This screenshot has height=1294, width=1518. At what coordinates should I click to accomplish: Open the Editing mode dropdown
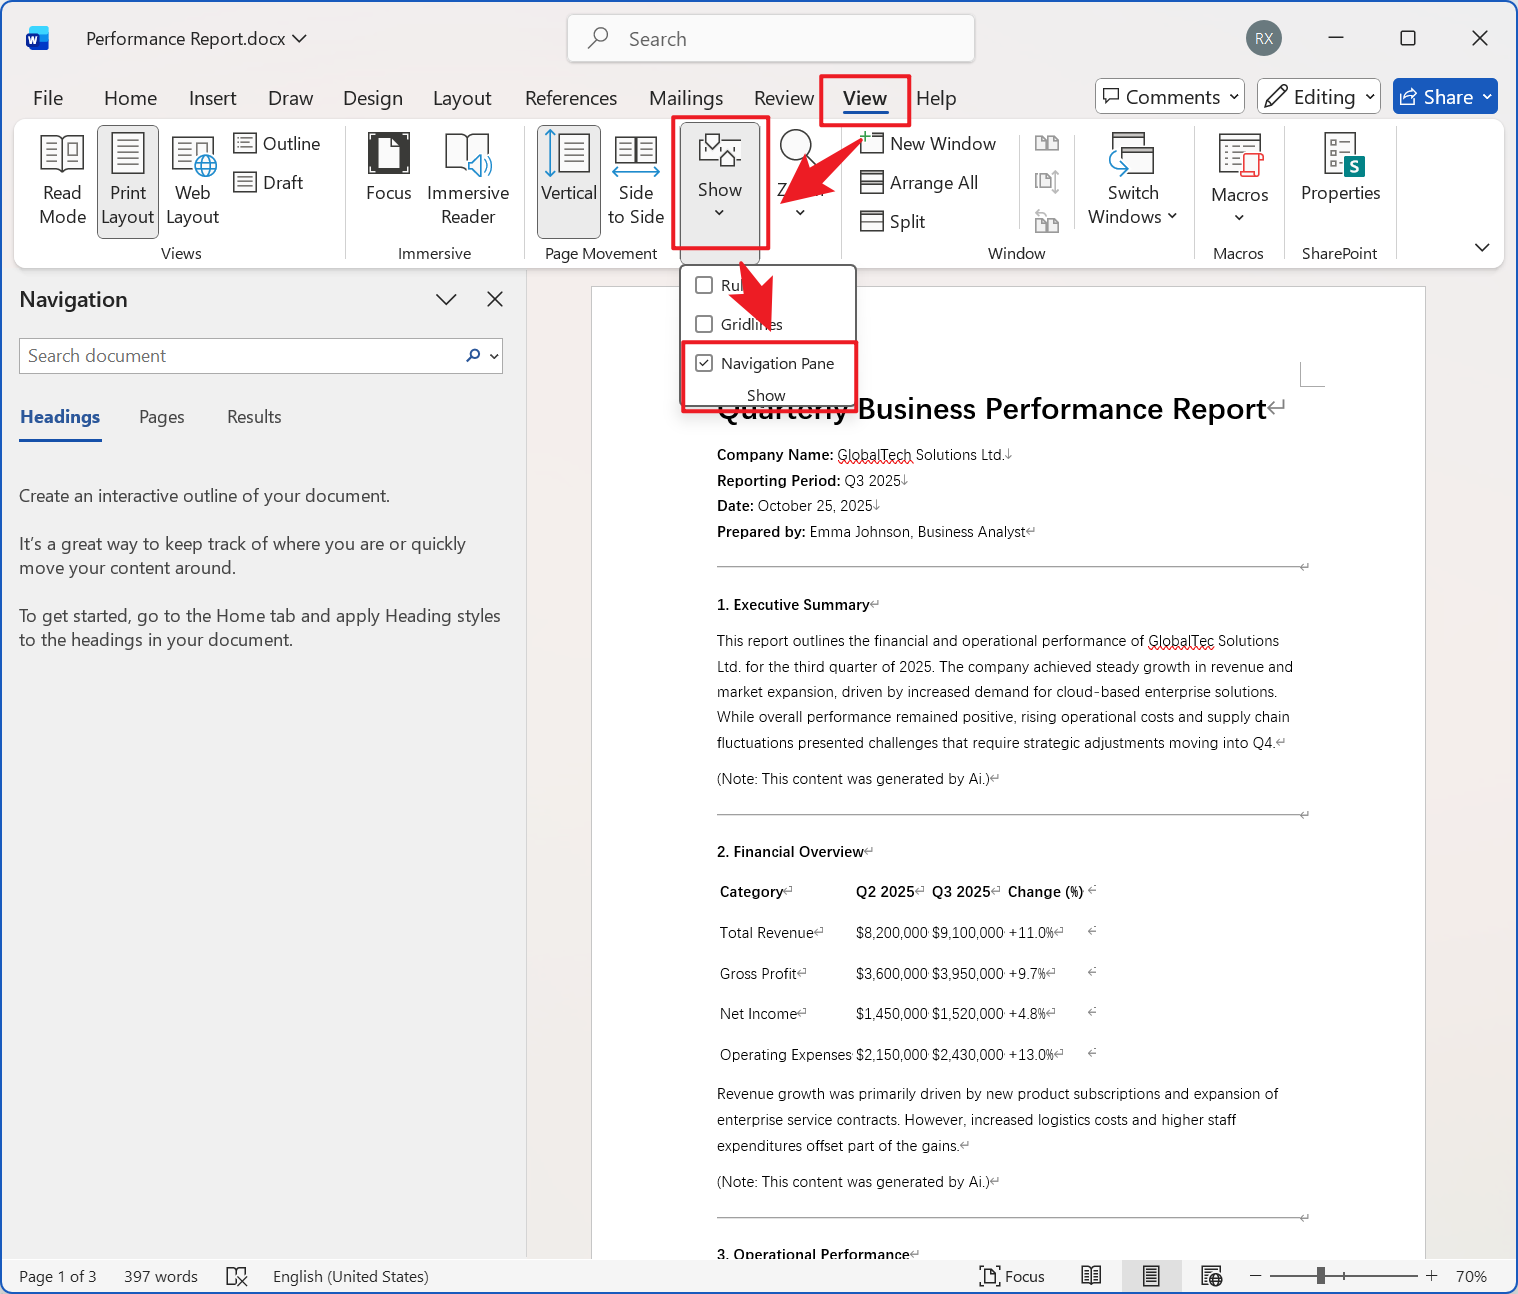pos(1318,97)
